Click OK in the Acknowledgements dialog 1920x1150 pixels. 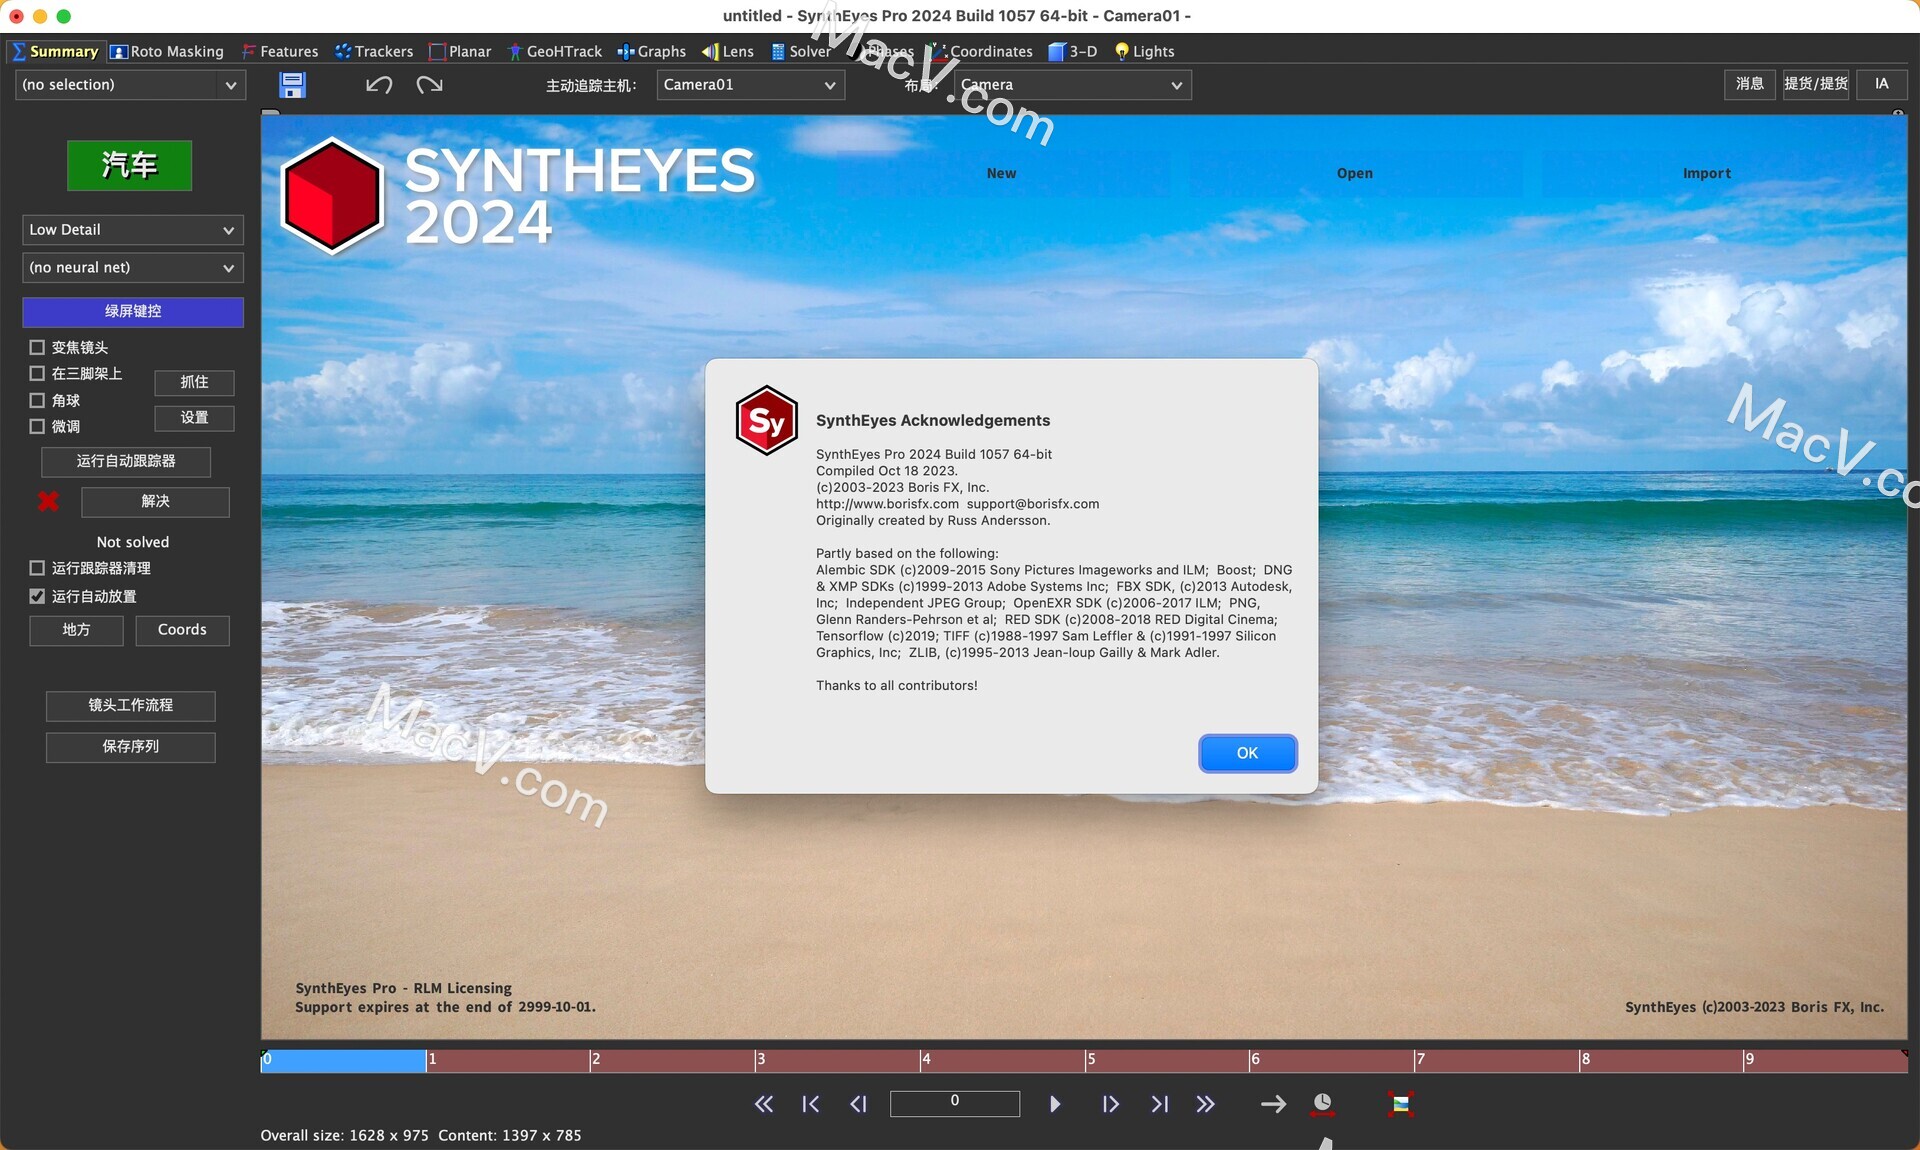coord(1247,753)
